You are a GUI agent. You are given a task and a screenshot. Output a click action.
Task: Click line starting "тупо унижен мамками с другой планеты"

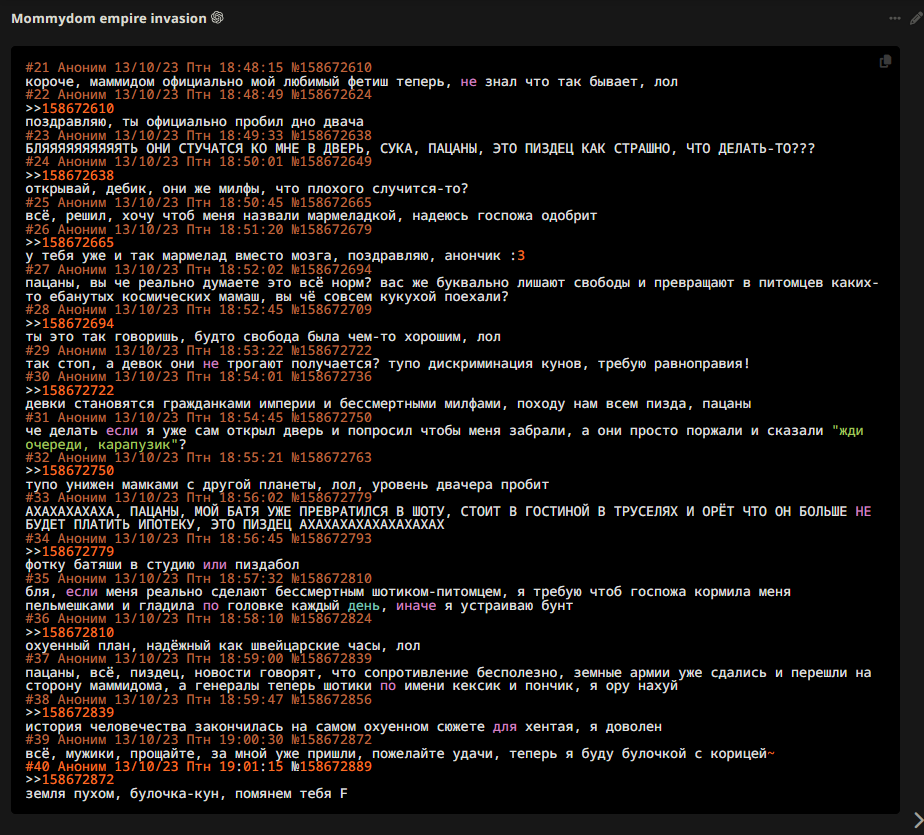pyautogui.click(x=287, y=485)
